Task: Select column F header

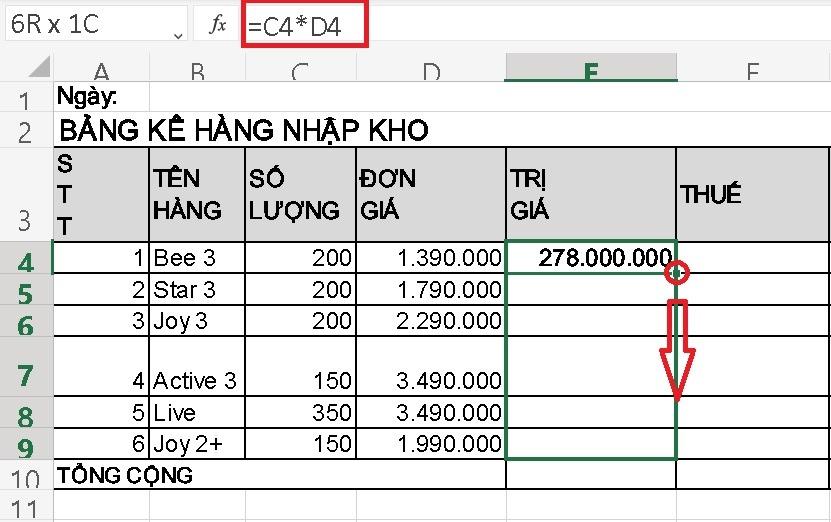Action: pos(753,69)
